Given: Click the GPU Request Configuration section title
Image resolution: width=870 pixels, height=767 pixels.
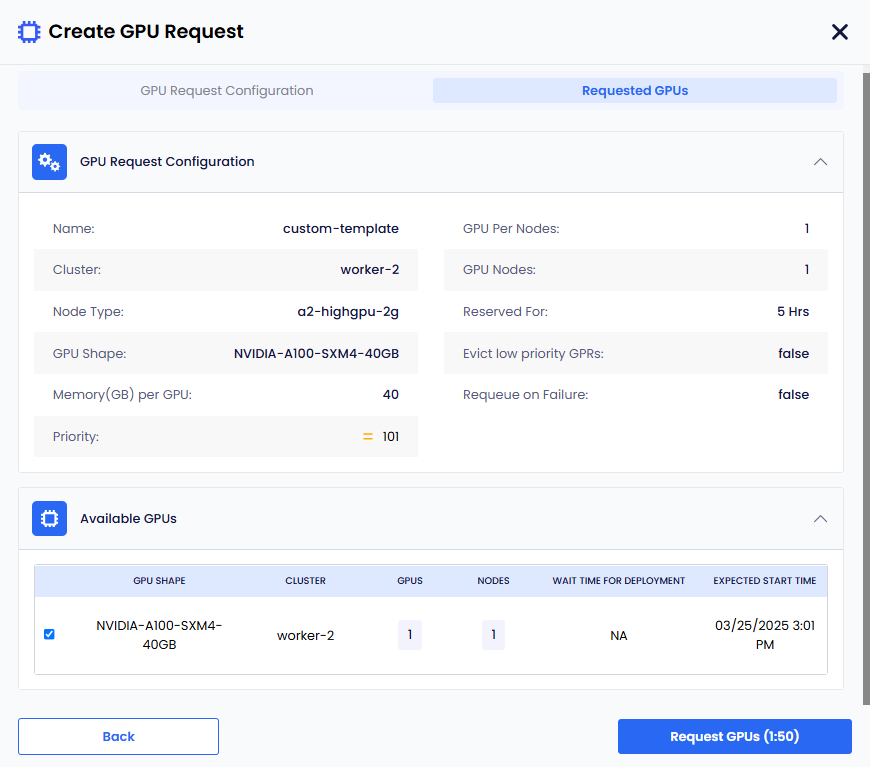Looking at the screenshot, I should click(x=167, y=162).
